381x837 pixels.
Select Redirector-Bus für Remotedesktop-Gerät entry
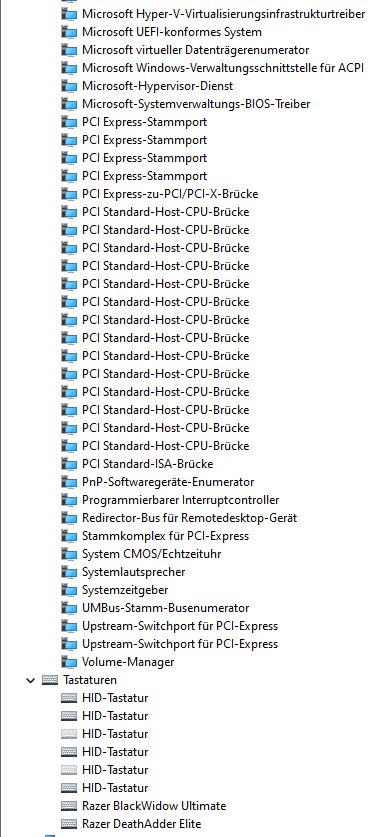click(189, 518)
